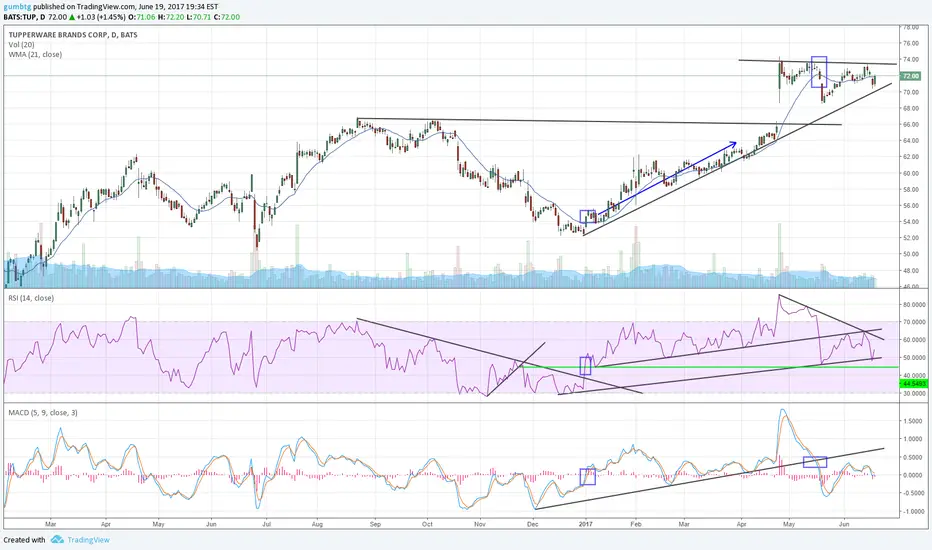Image resolution: width=932 pixels, height=550 pixels.
Task: Click the 'Created with' footer text
Action: 24,540
